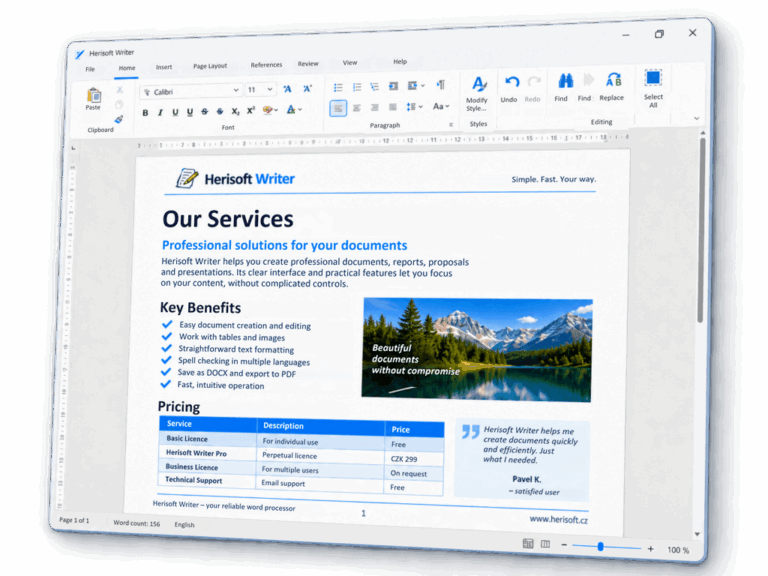Click the Find next arrow icon
Image resolution: width=768 pixels, height=576 pixels.
pos(588,80)
